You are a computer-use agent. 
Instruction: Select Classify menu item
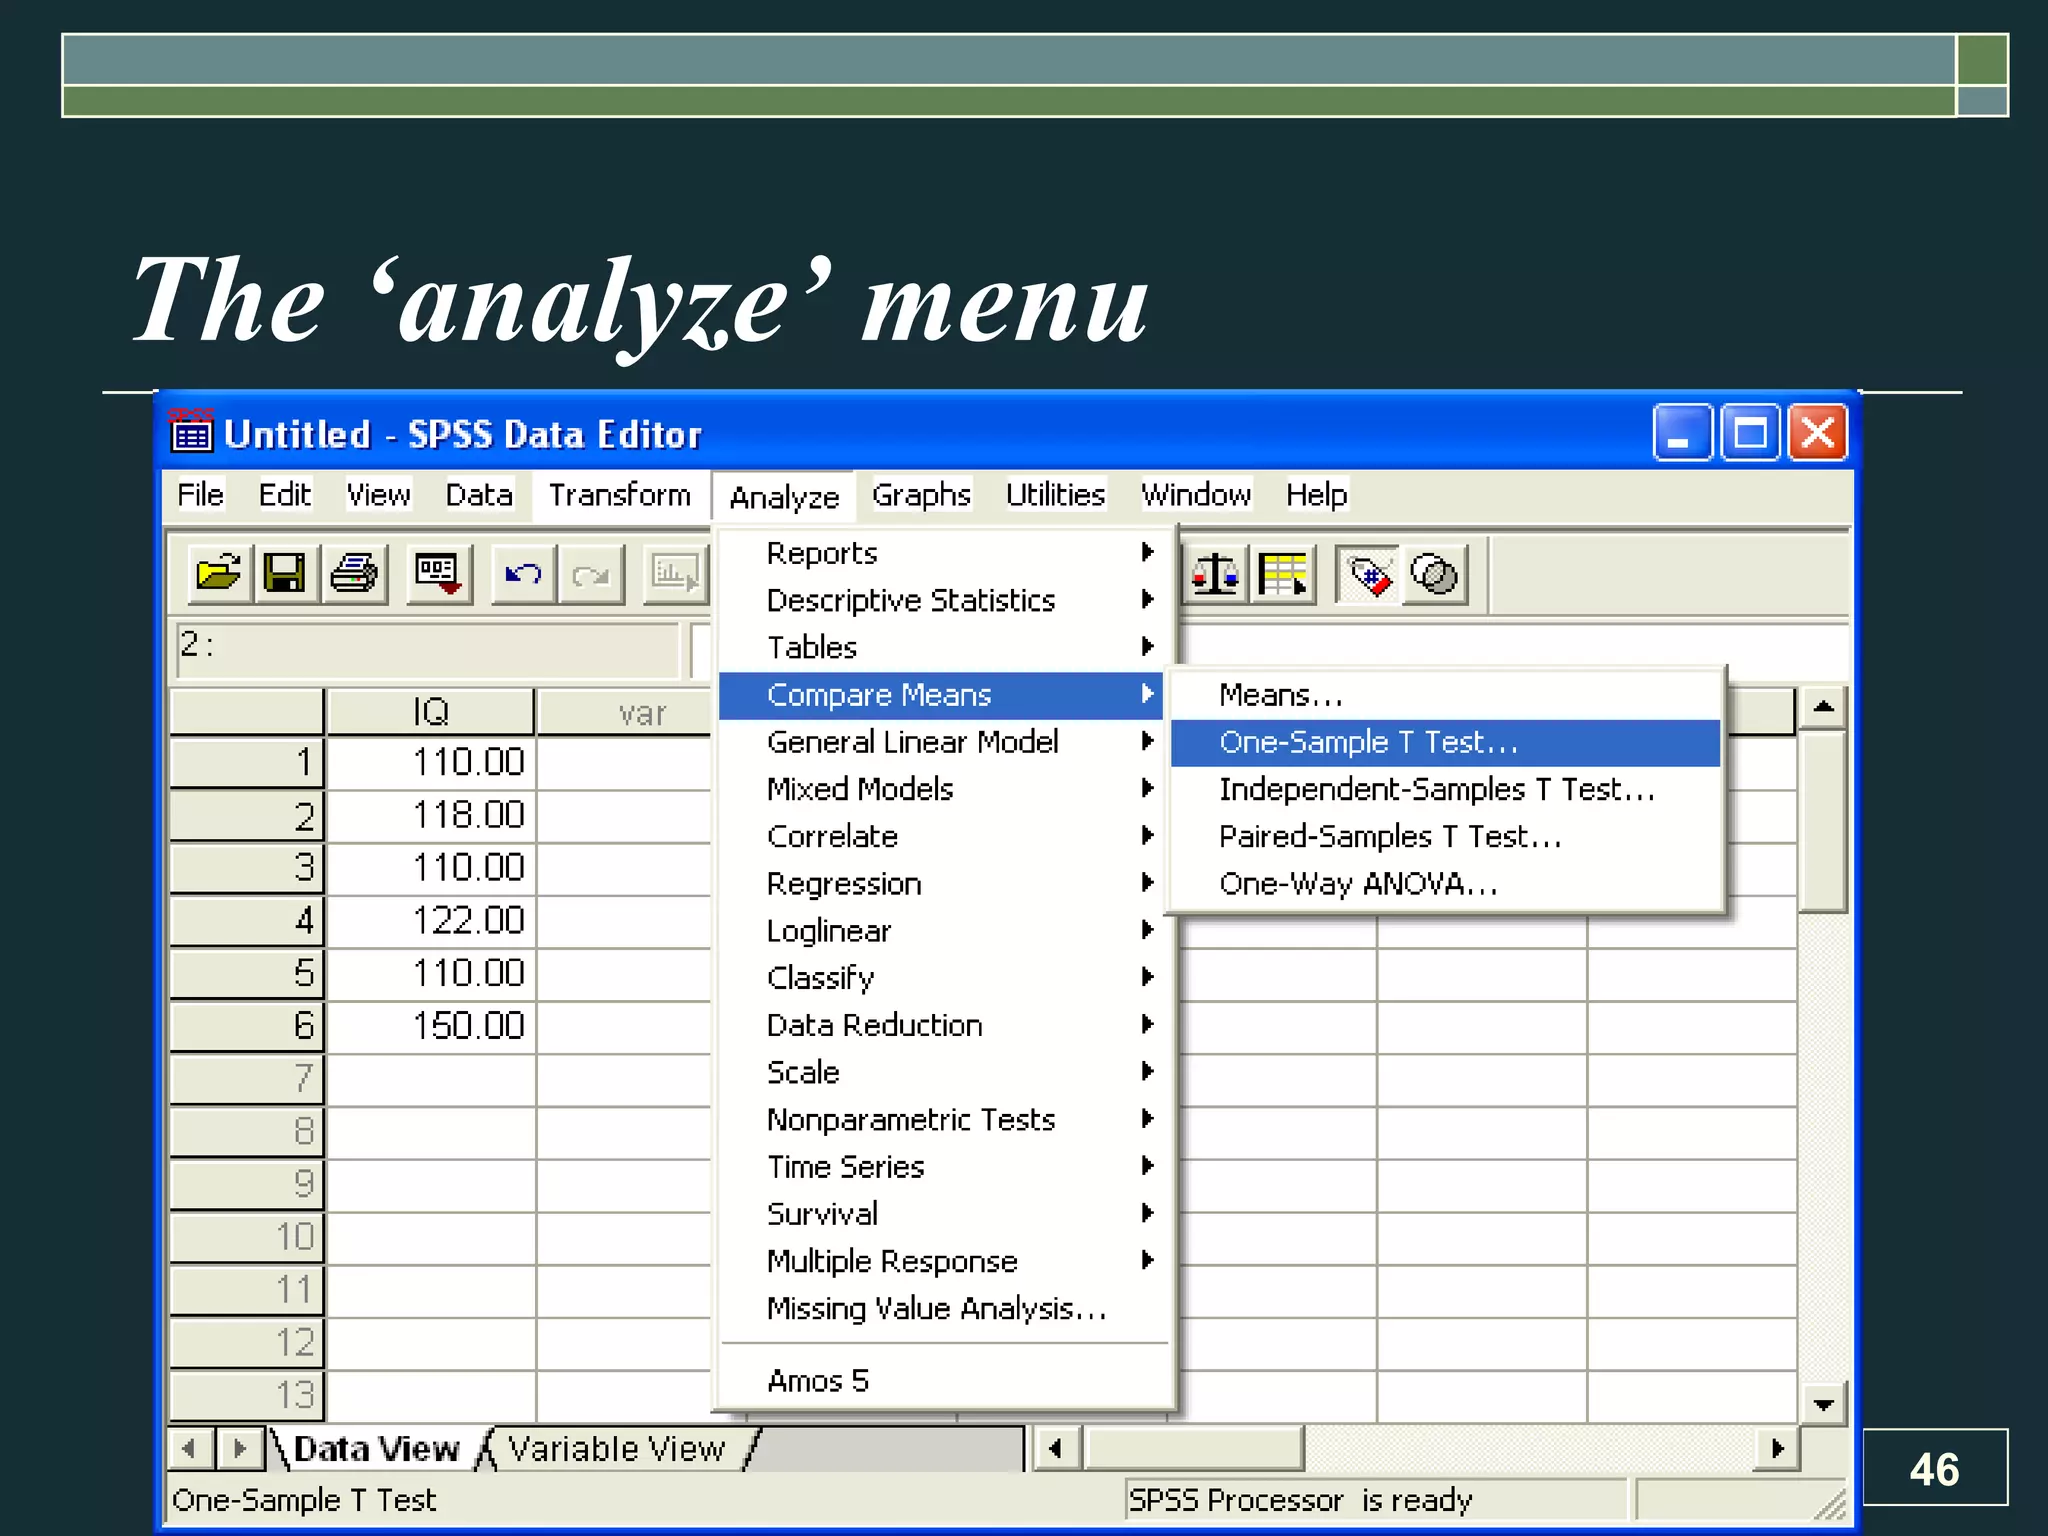tap(940, 978)
